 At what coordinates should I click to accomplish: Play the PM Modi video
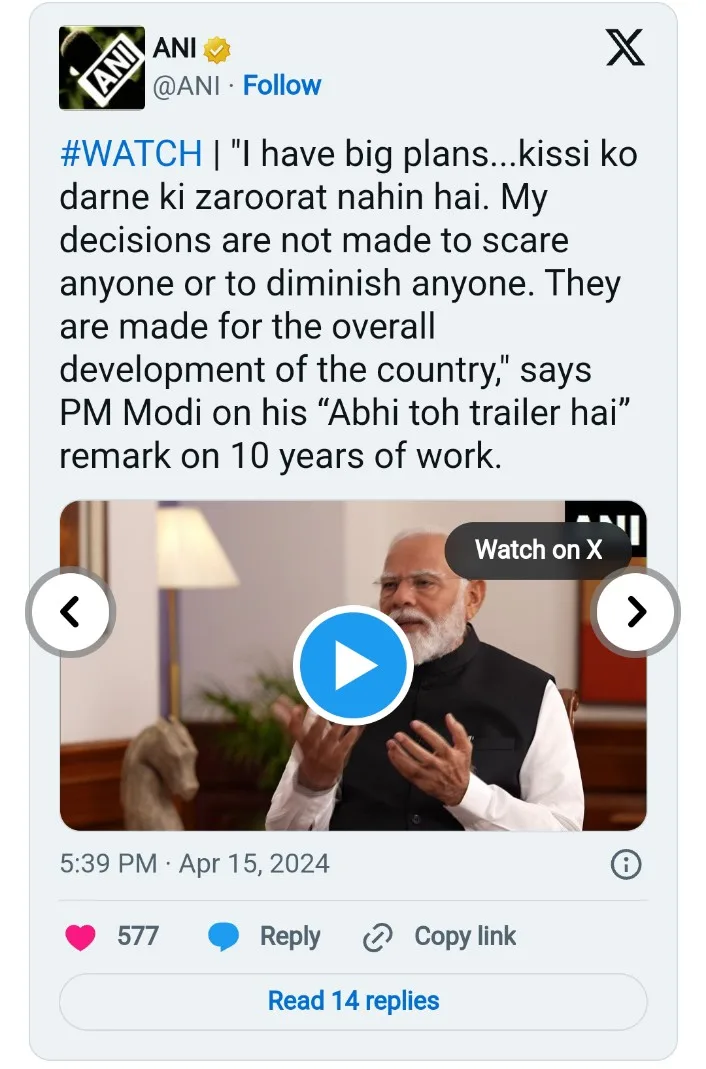point(352,665)
